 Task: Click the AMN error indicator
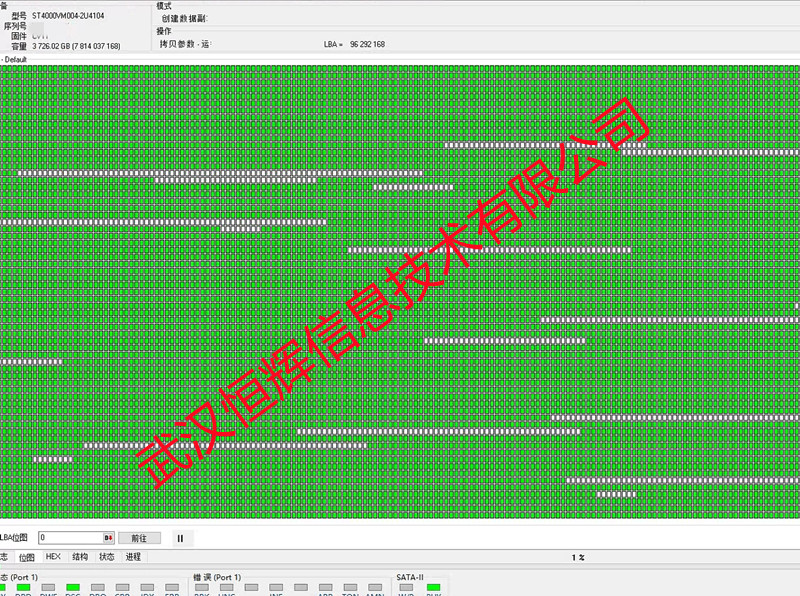(375, 588)
